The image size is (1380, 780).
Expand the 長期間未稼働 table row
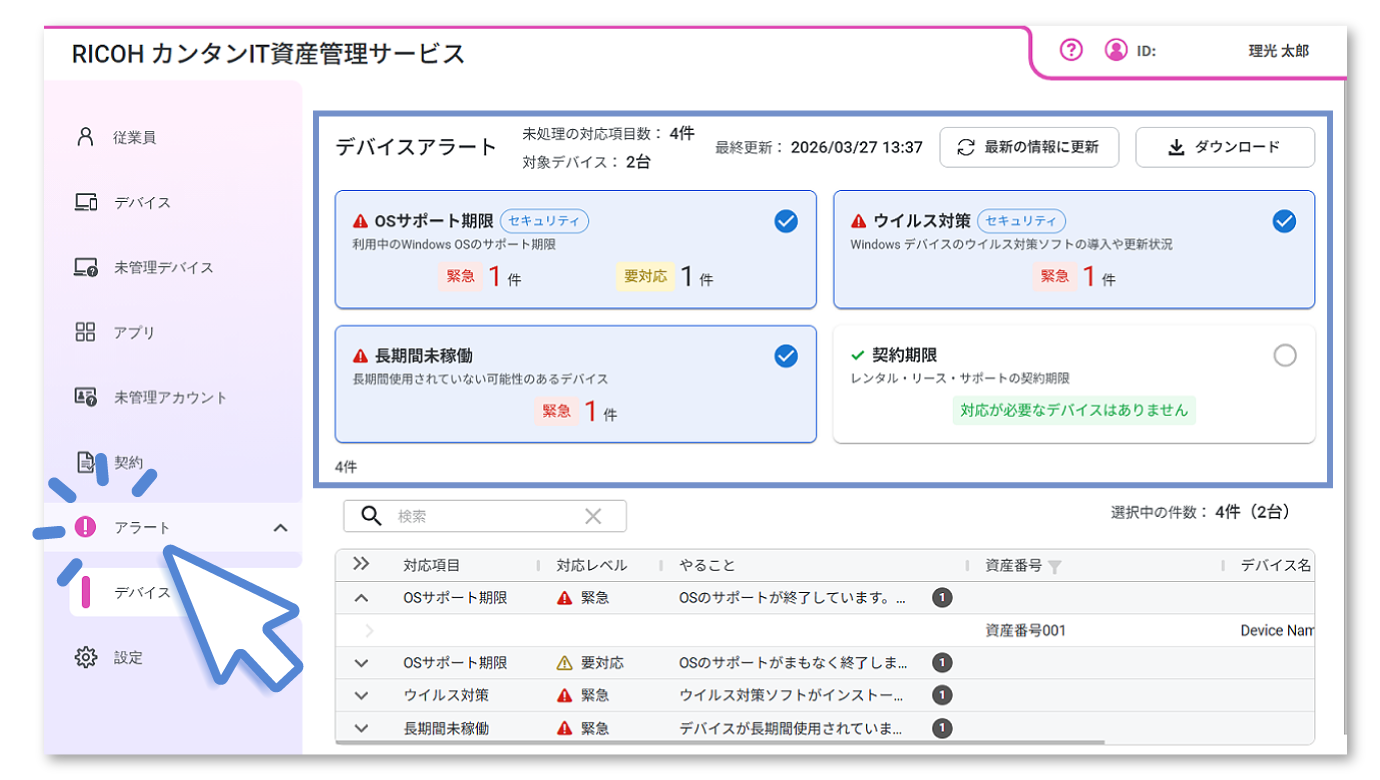point(362,728)
